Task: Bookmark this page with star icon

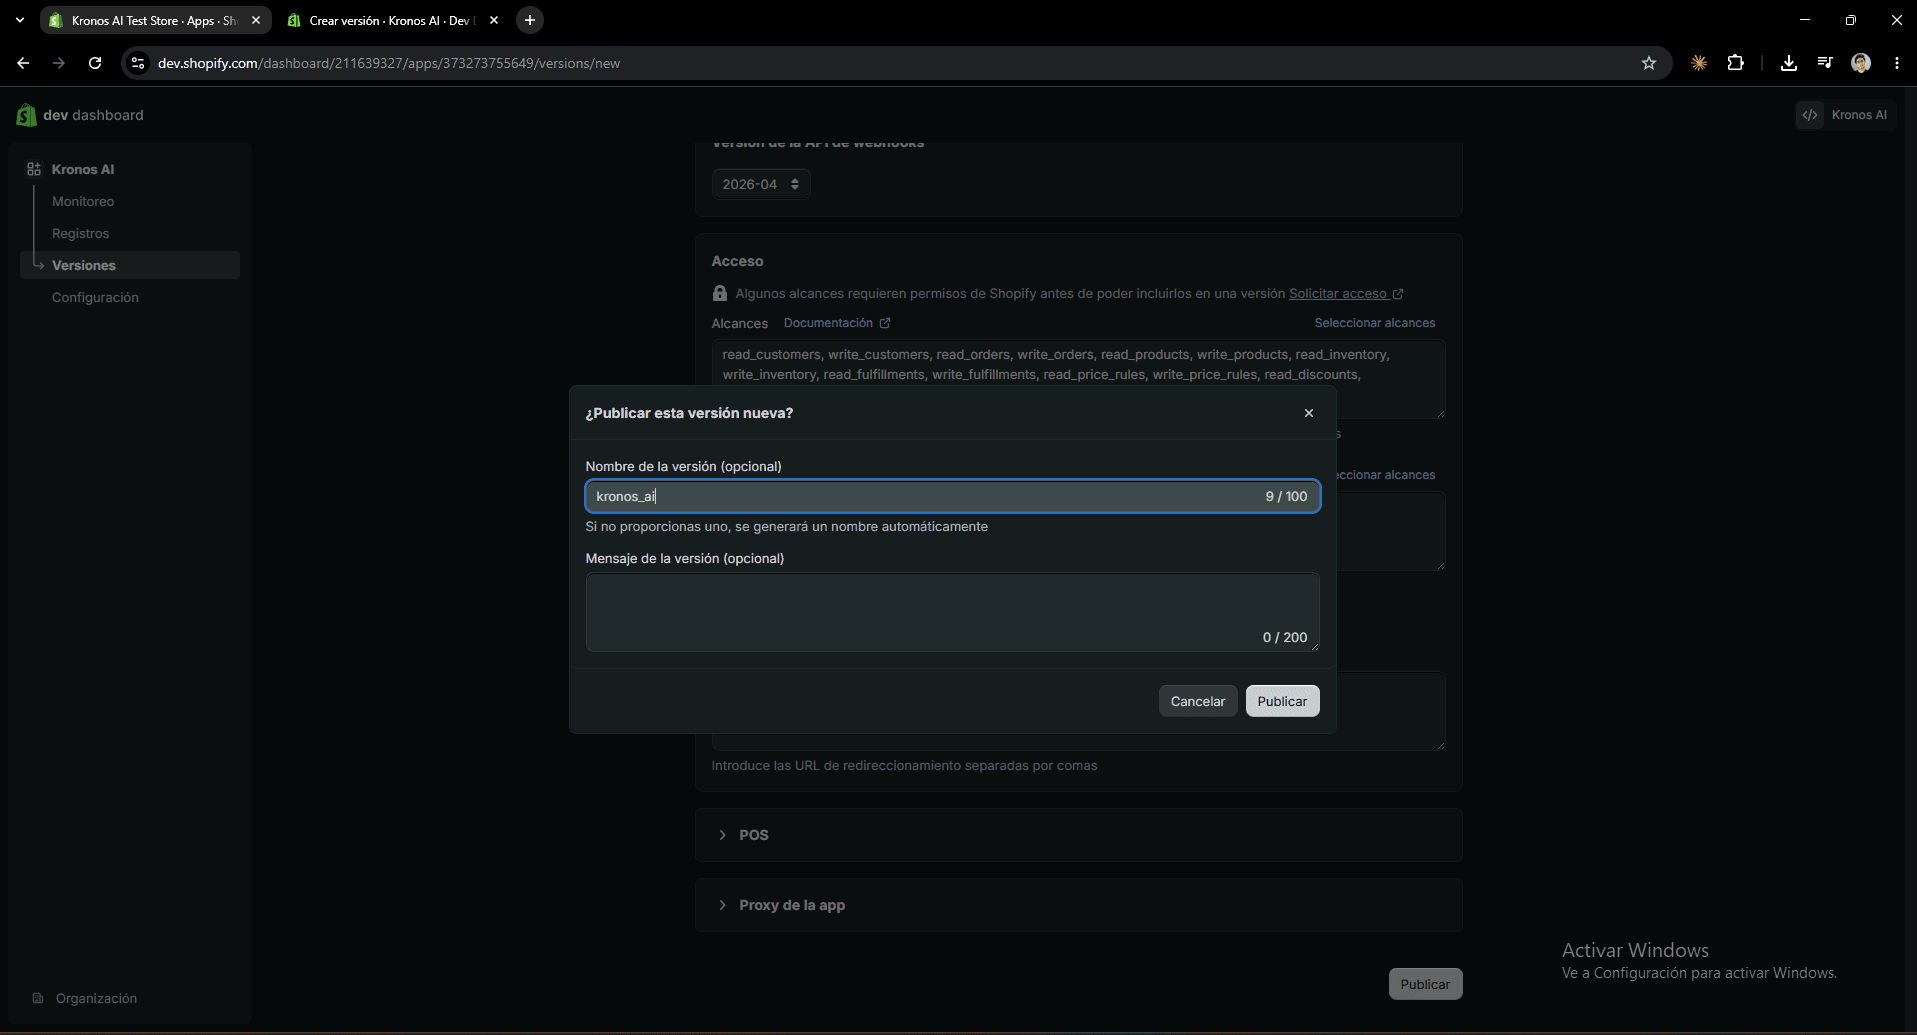Action: pyautogui.click(x=1649, y=63)
